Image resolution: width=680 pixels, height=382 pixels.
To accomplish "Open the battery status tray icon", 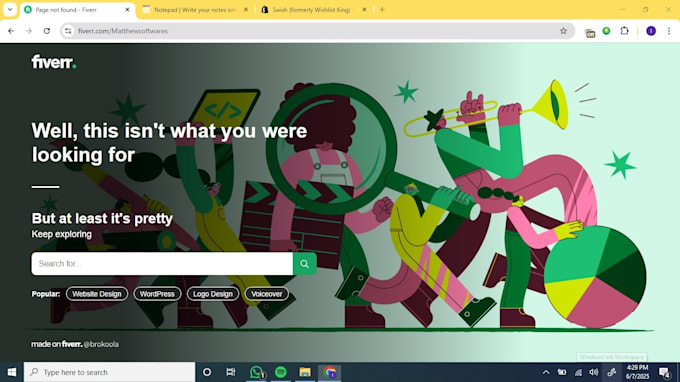I will (562, 372).
